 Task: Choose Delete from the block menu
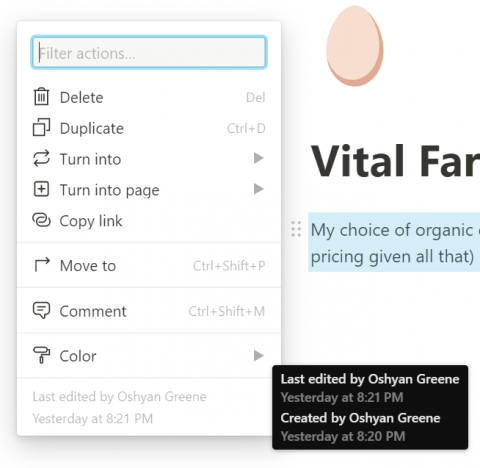(x=149, y=97)
